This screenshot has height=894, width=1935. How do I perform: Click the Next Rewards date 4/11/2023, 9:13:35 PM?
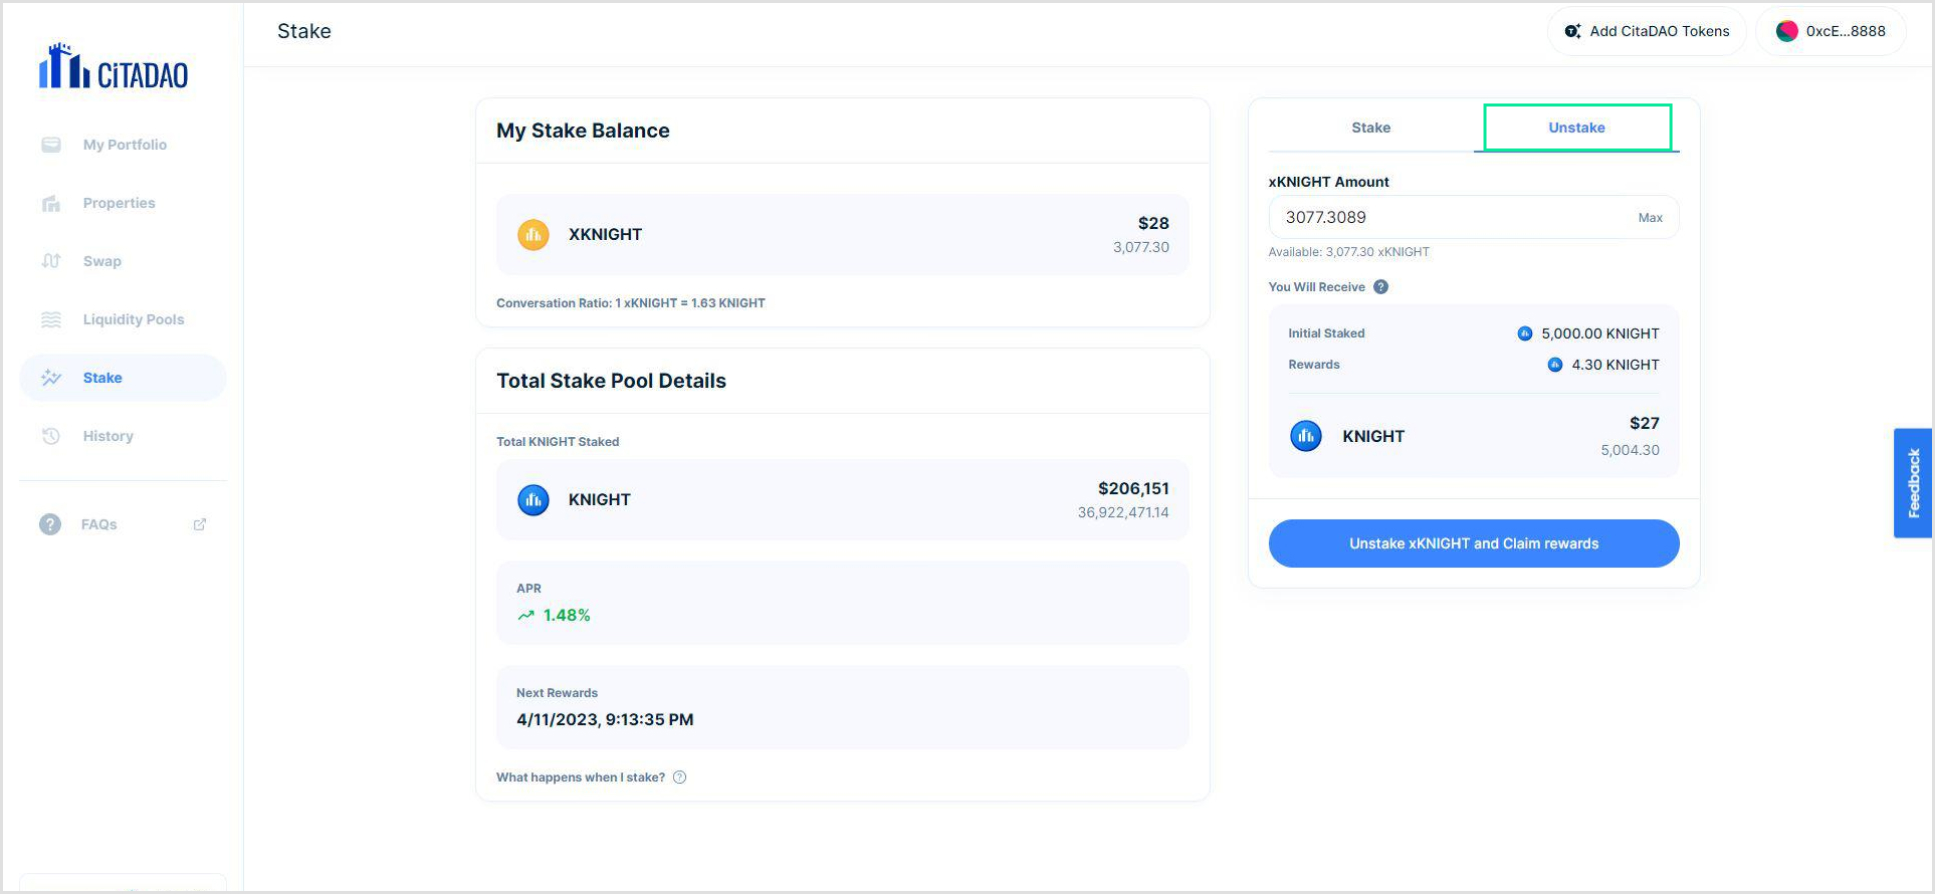click(605, 720)
